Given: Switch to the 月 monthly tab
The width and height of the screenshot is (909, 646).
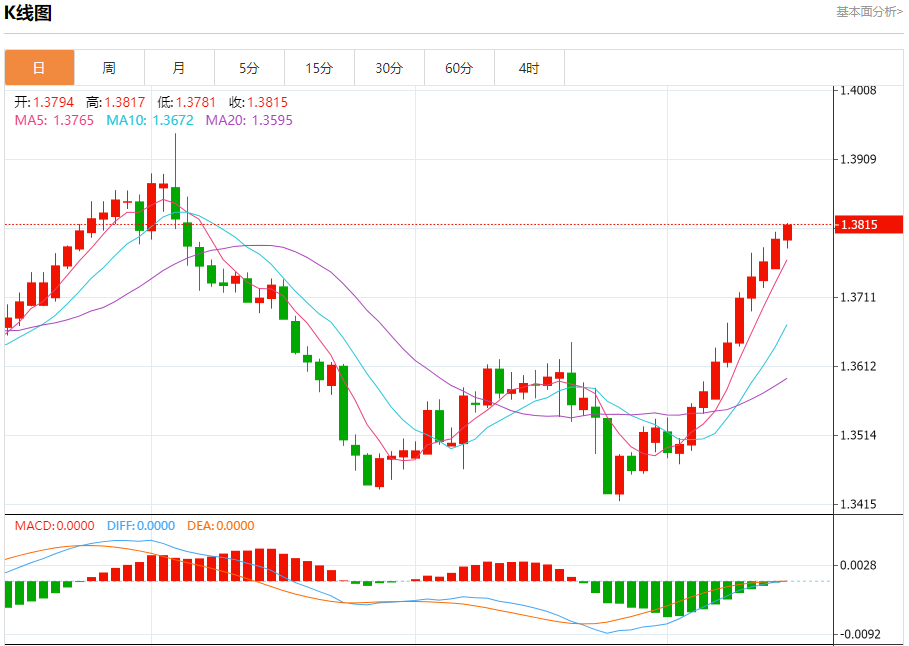Looking at the screenshot, I should coord(179,68).
